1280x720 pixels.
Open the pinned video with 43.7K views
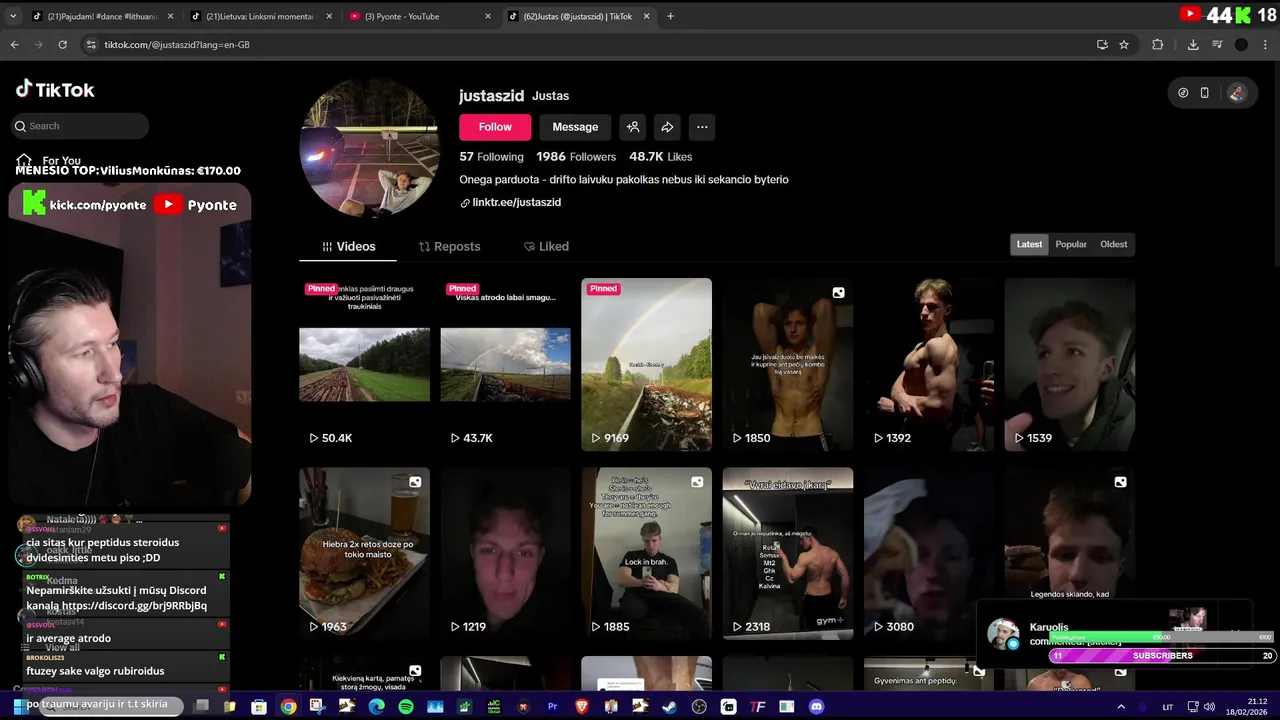[x=506, y=364]
